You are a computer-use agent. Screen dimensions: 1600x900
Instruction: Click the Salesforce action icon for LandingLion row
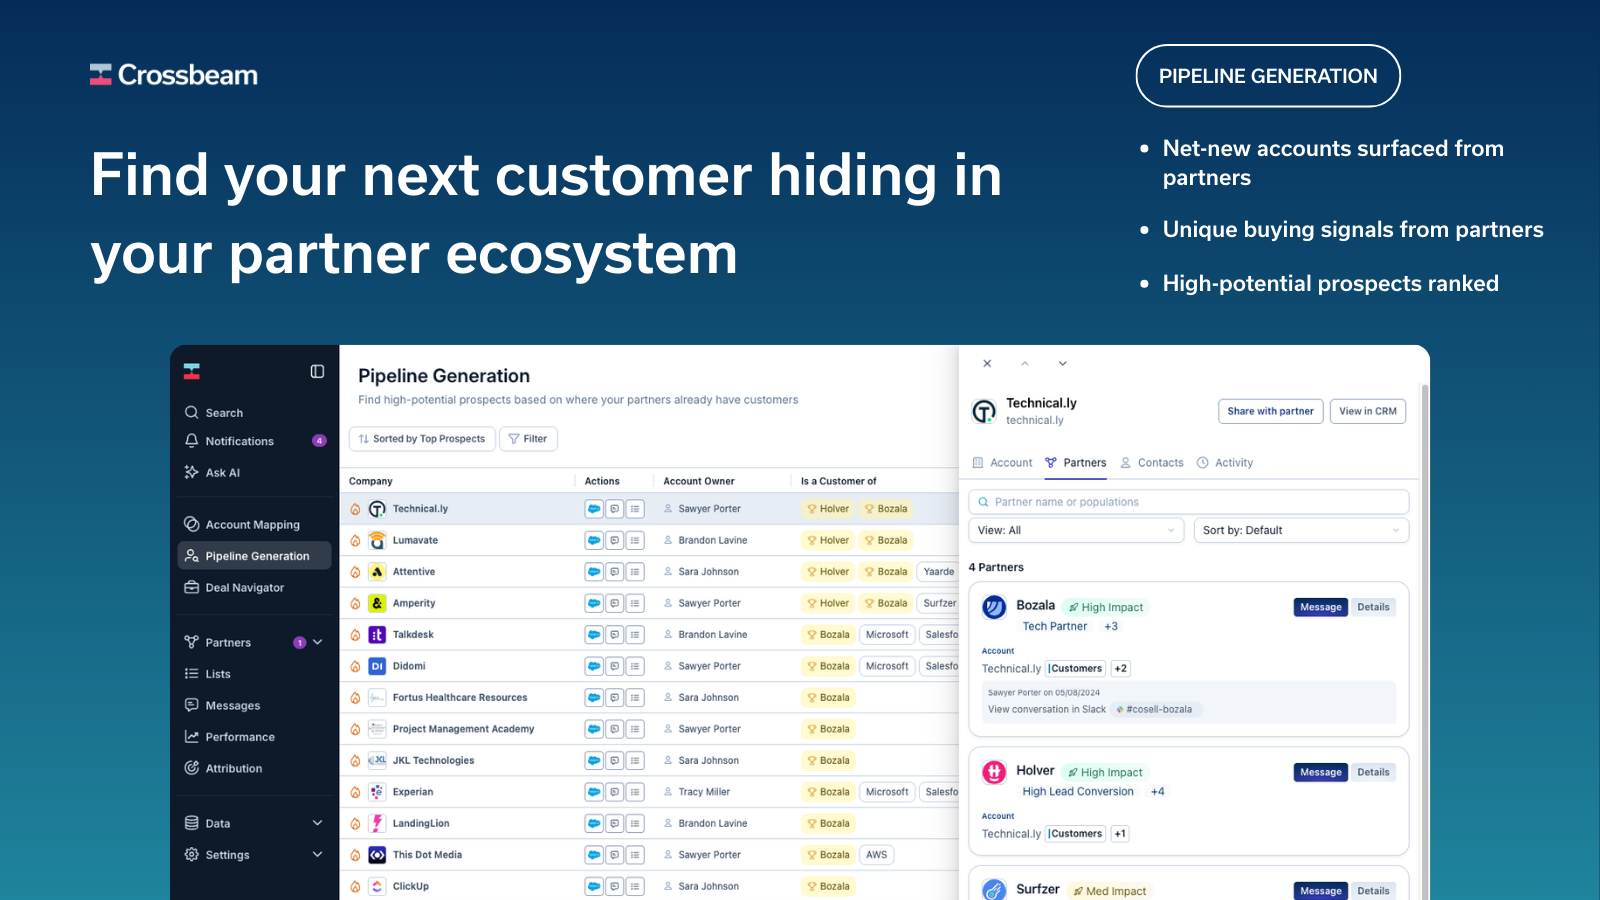coord(594,824)
